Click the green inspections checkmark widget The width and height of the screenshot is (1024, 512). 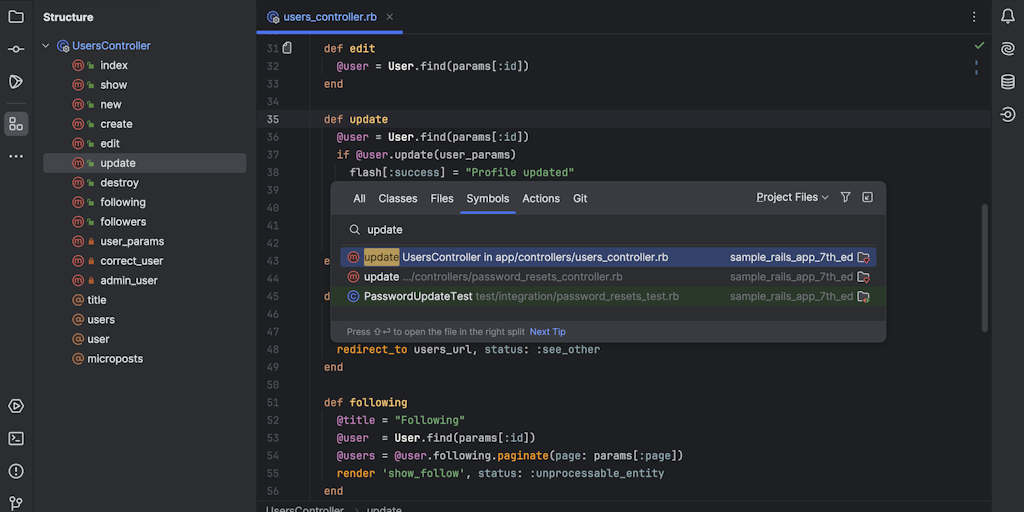(x=979, y=46)
